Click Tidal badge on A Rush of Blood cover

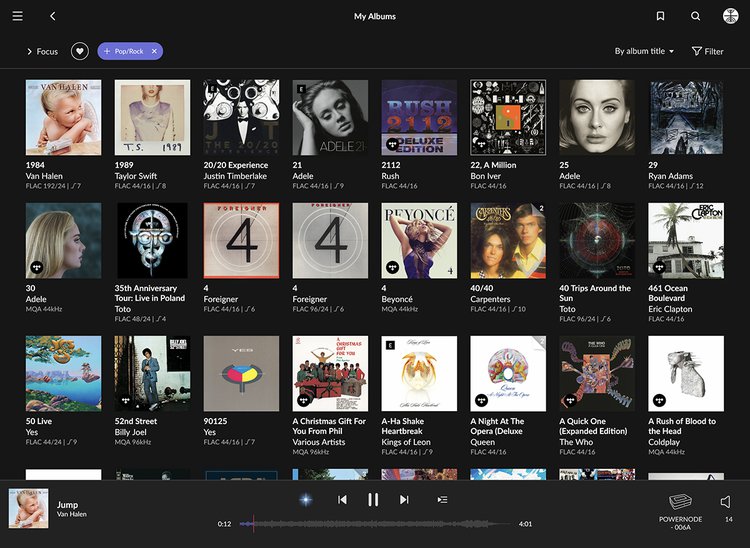point(660,400)
